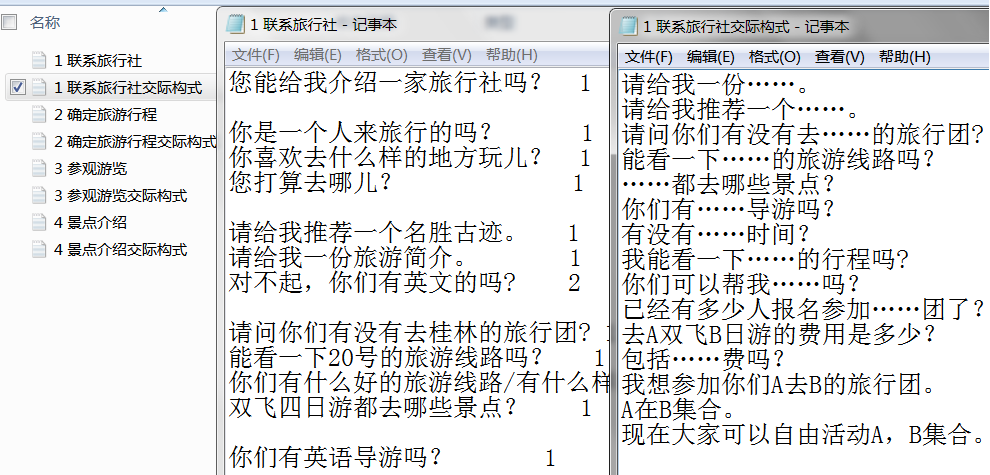Click the line 请给我推荐一个名胜古迹。
The width and height of the screenshot is (990, 475).
(x=373, y=233)
